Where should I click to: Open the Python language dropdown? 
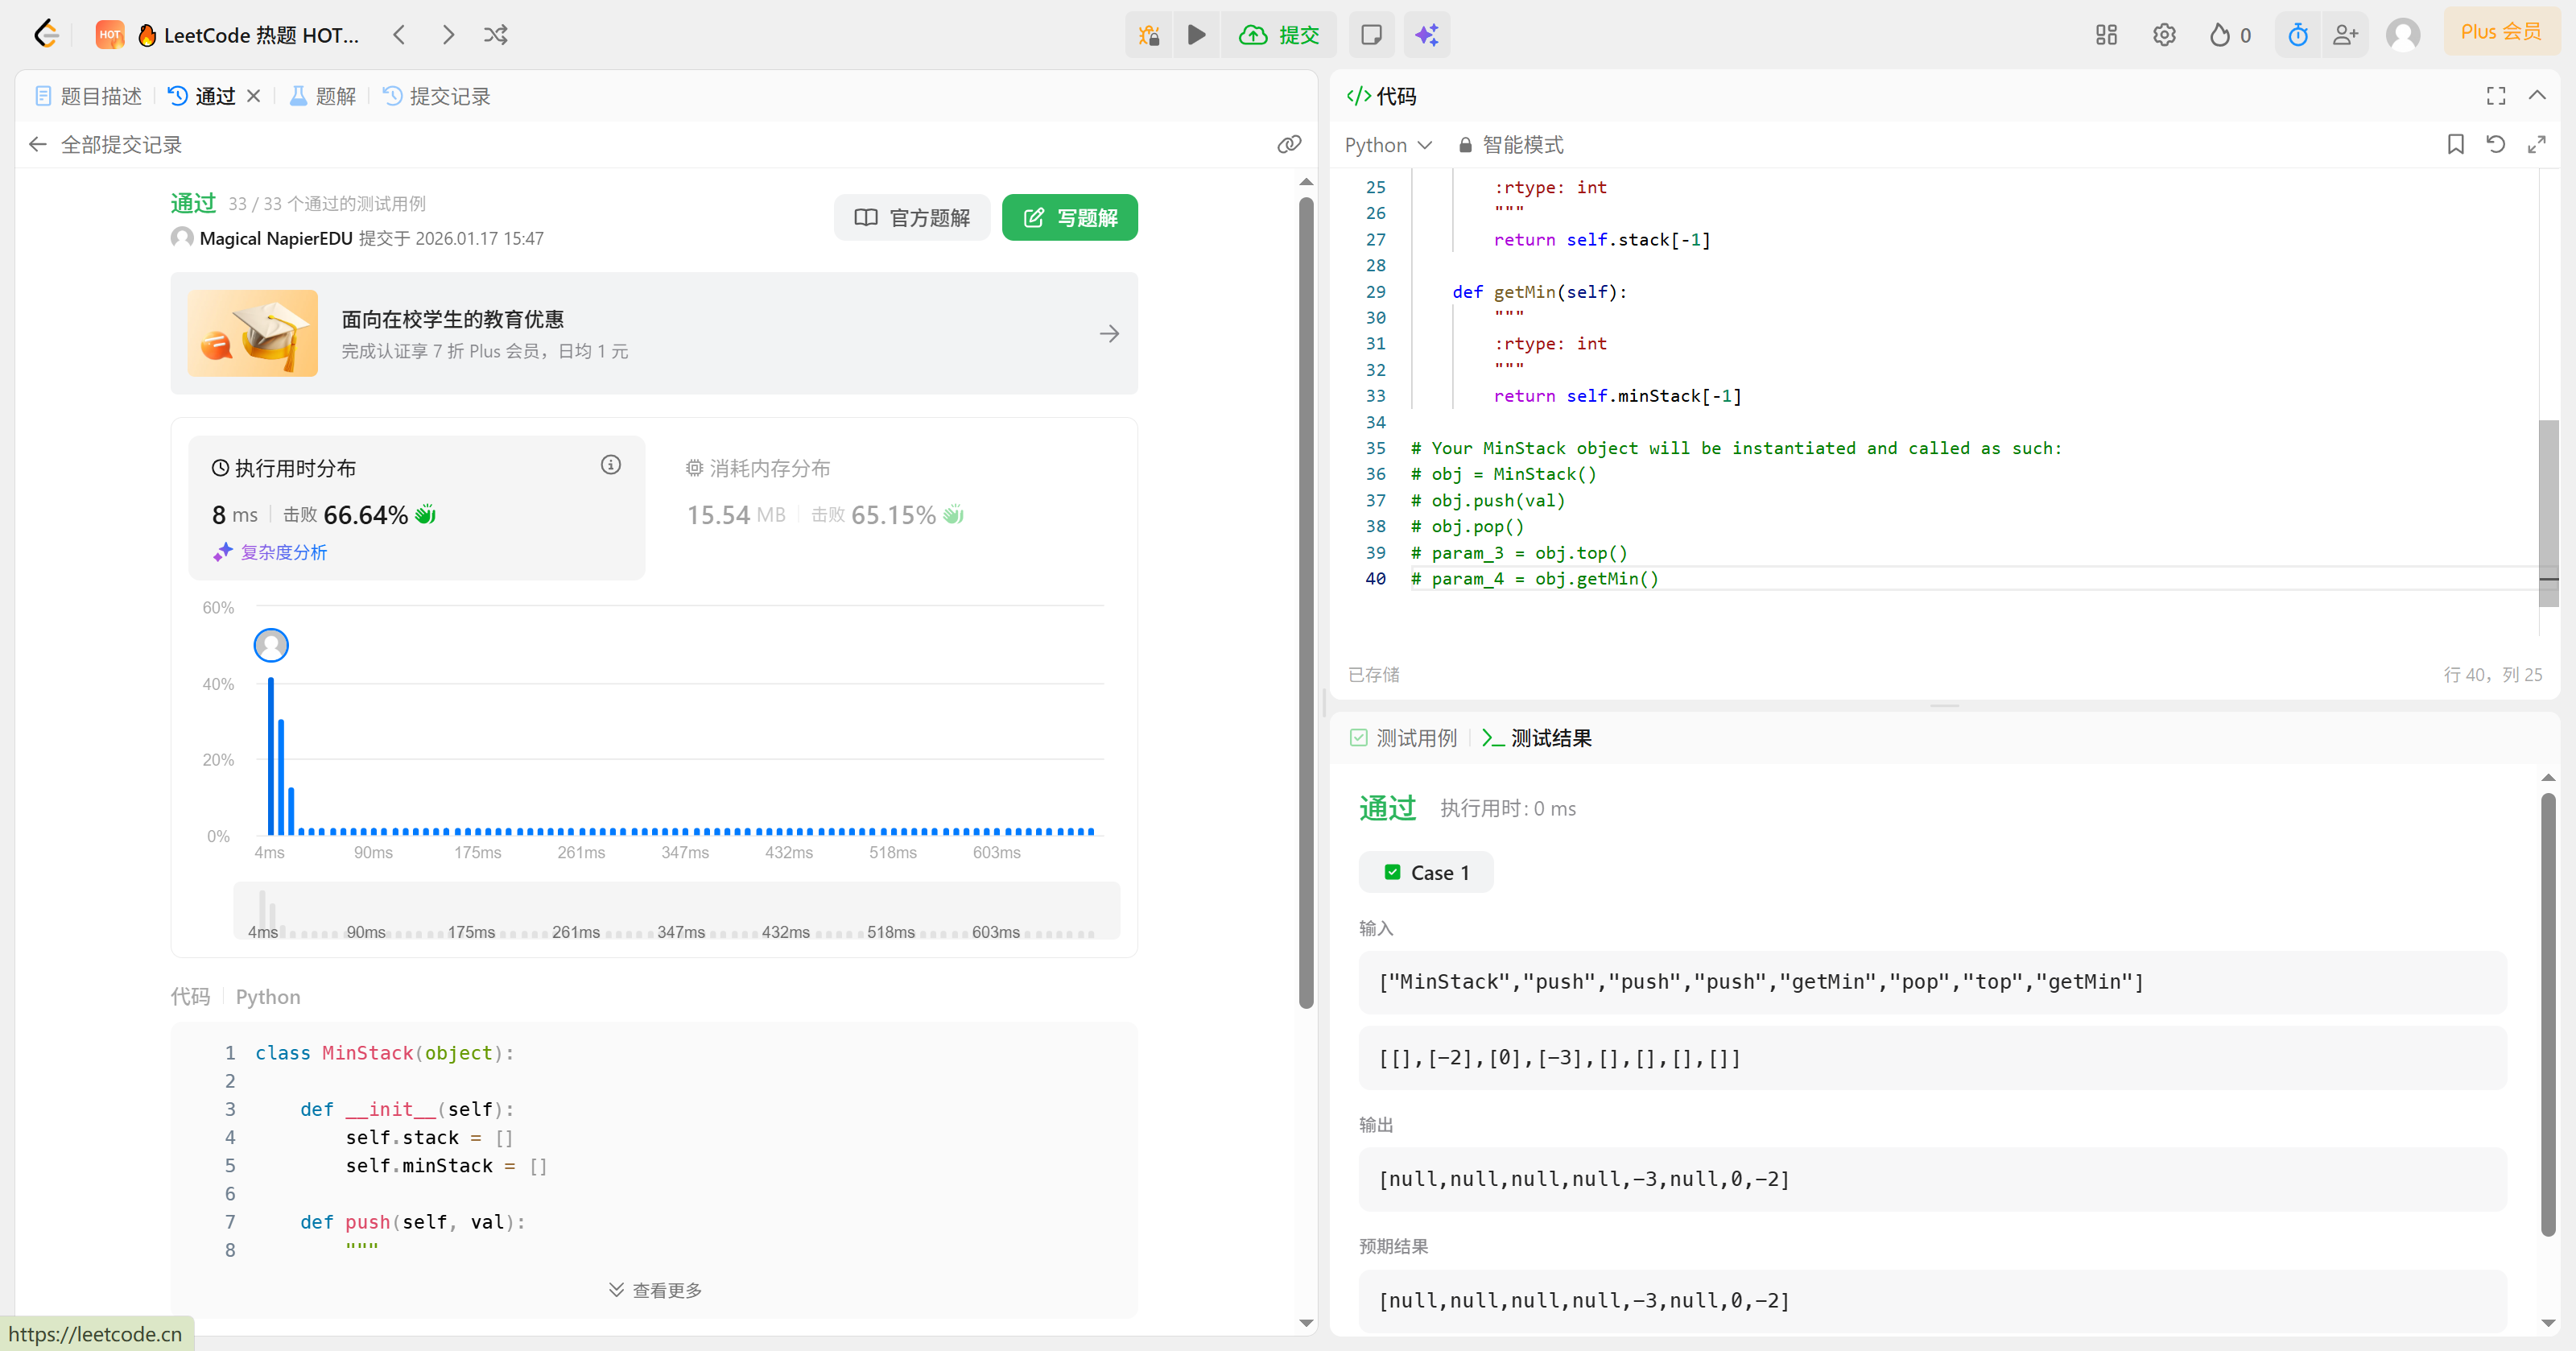click(1388, 145)
